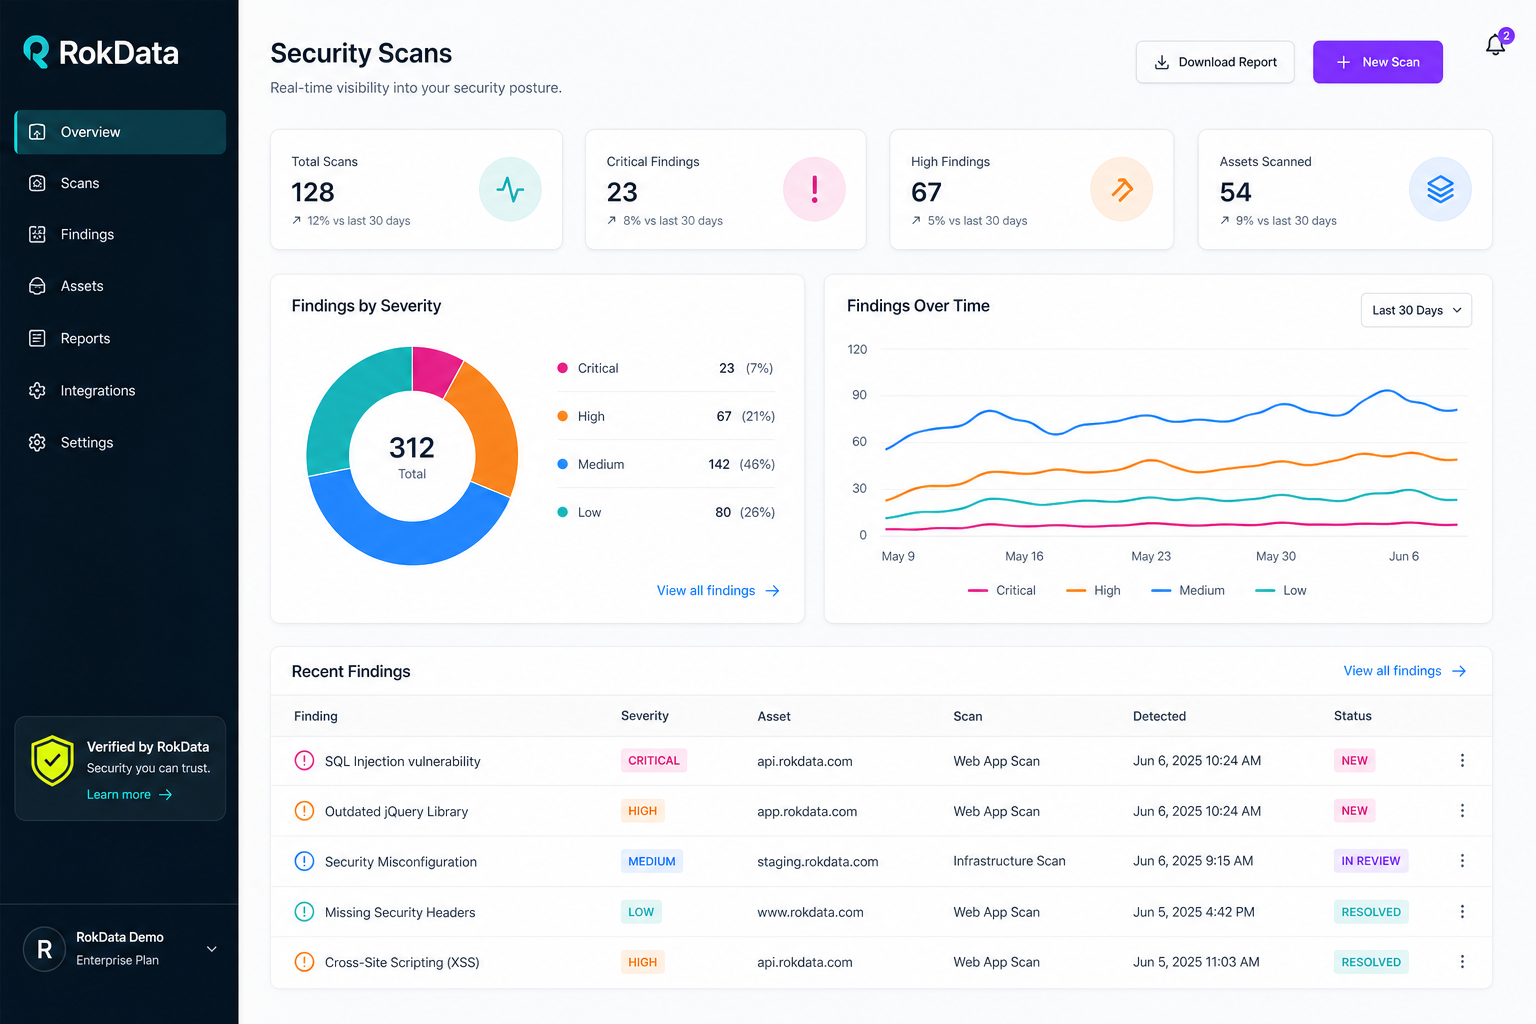Click the 312 Total donut chart center
1536x1024 pixels.
[412, 456]
